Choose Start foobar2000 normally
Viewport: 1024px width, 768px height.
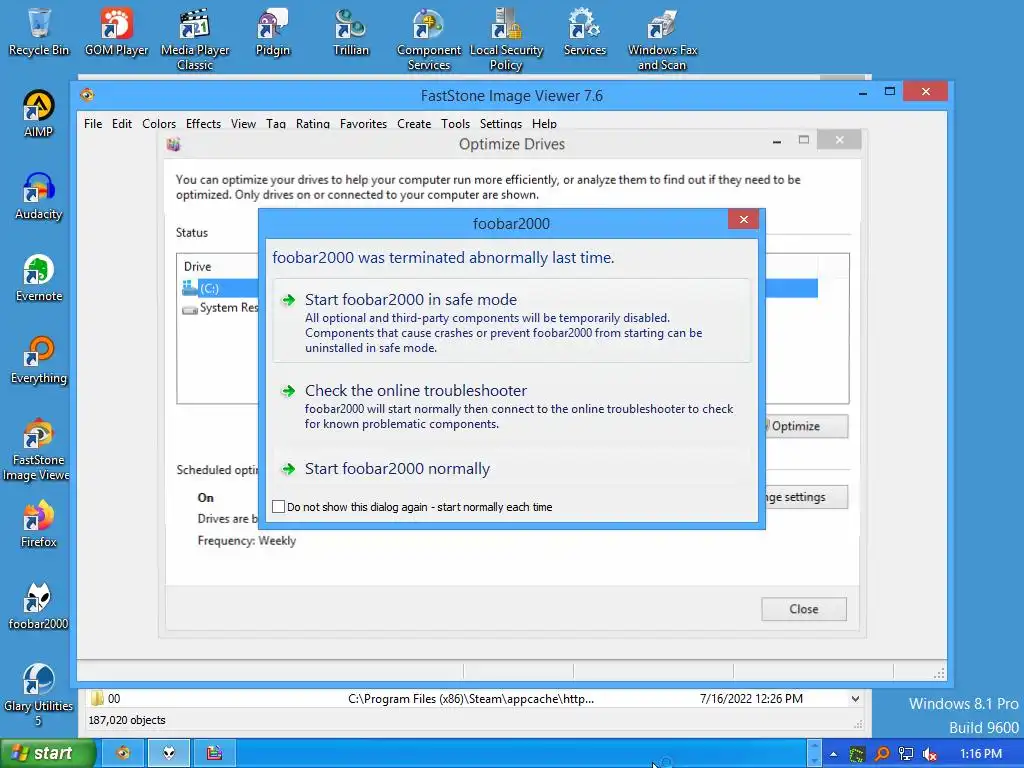[x=511, y=469]
